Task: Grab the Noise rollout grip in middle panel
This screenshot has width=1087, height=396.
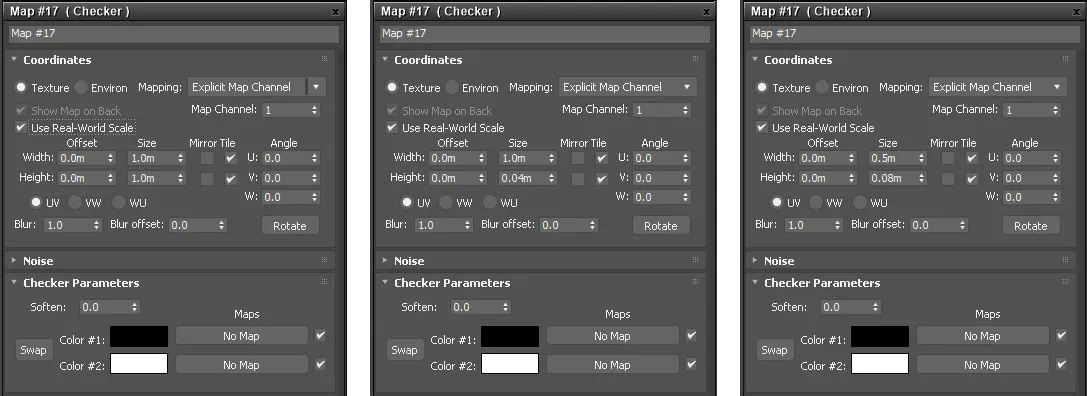Action: click(695, 260)
